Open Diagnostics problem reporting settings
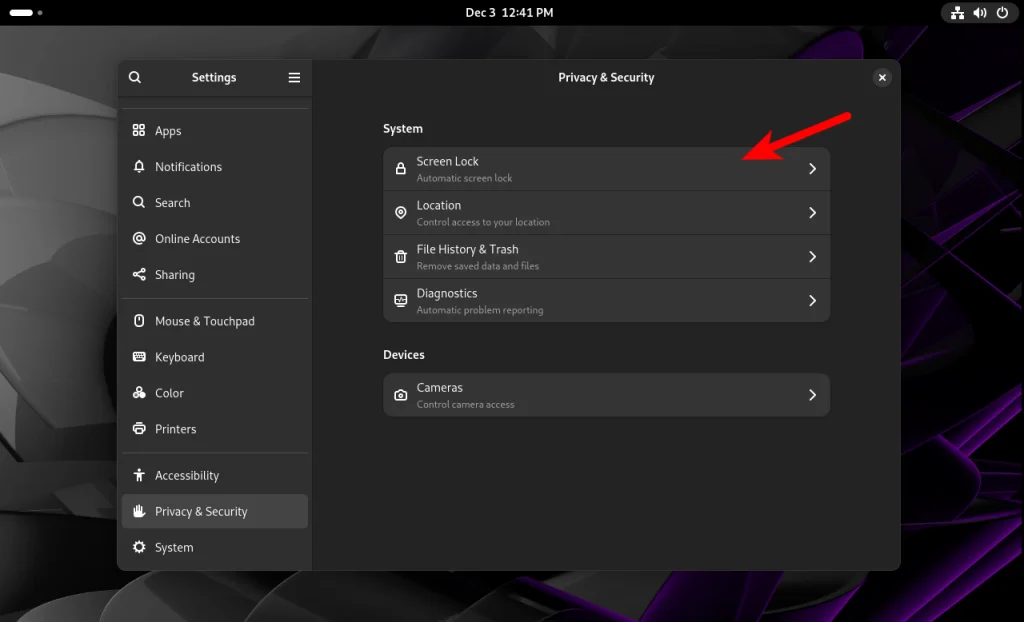This screenshot has height=622, width=1024. click(606, 300)
